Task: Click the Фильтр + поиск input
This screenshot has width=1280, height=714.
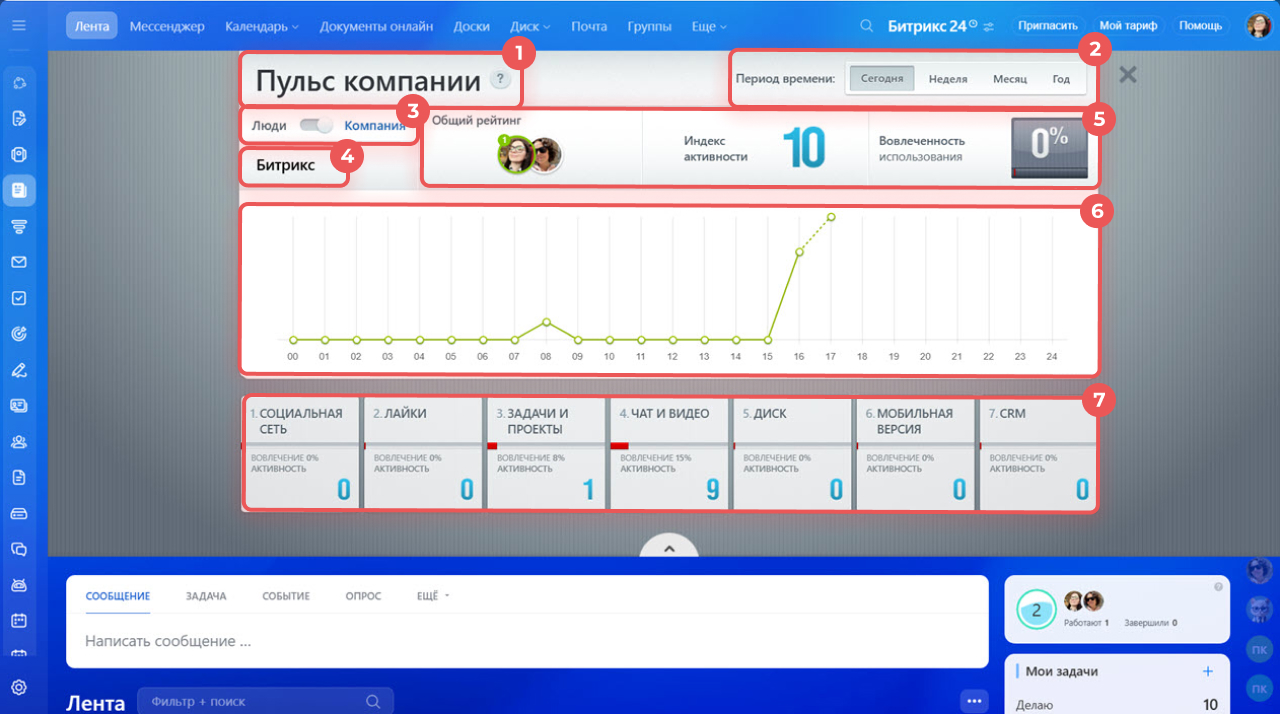Action: [264, 702]
